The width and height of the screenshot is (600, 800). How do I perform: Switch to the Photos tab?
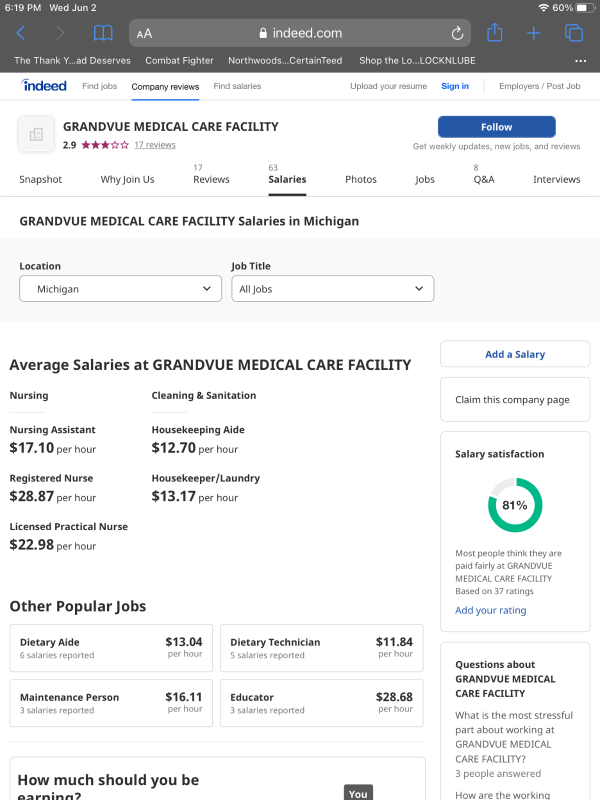pyautogui.click(x=361, y=180)
